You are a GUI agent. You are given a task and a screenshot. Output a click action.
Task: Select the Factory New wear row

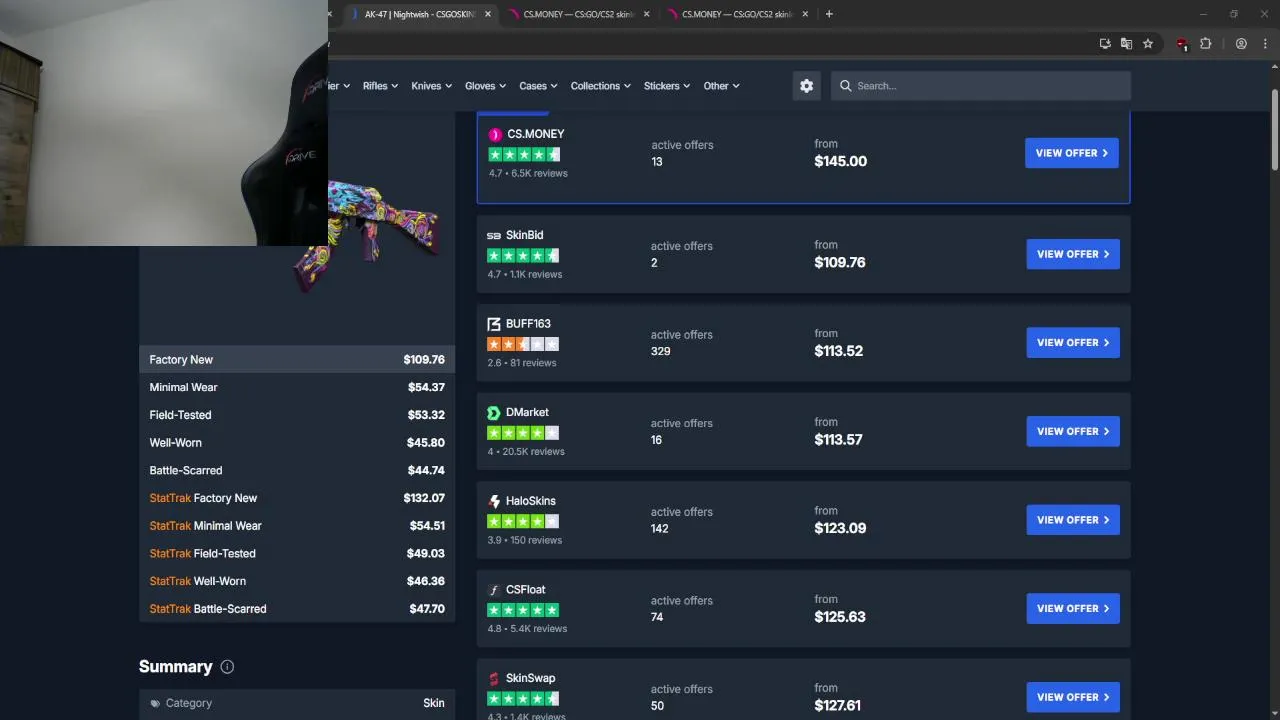click(297, 360)
